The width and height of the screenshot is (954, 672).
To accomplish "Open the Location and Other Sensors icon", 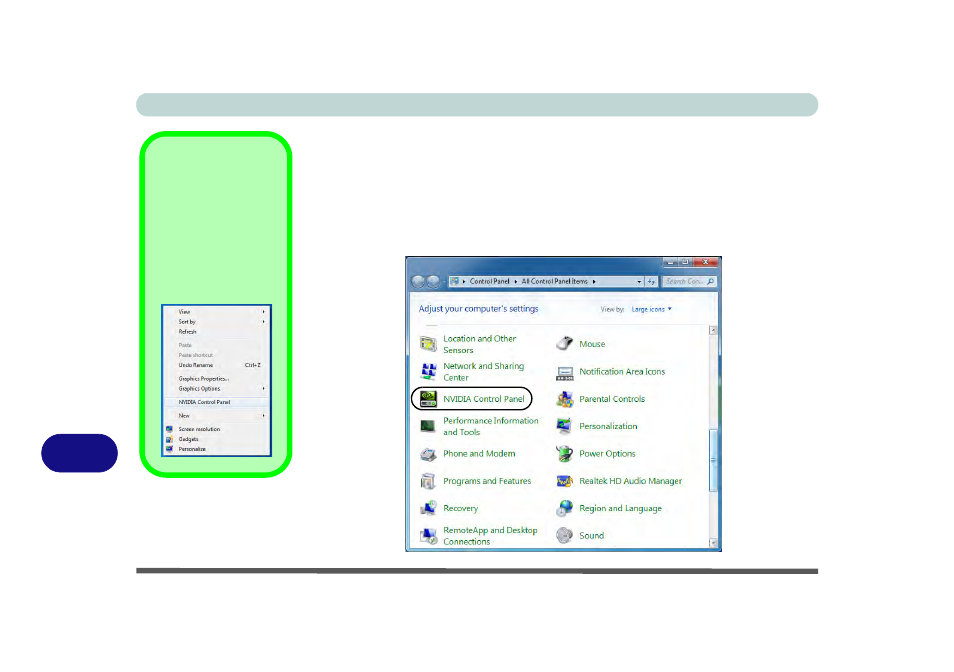I will (428, 344).
